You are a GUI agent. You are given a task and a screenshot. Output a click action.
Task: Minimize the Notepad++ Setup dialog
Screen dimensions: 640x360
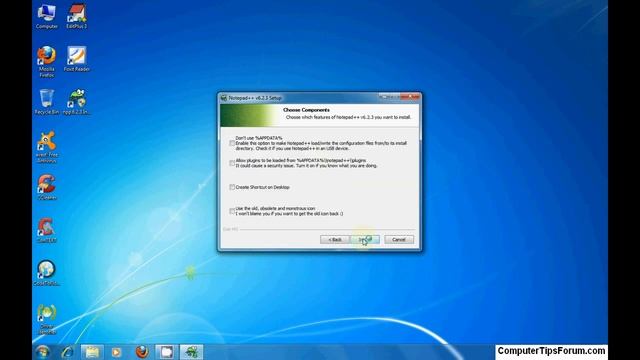click(384, 97)
